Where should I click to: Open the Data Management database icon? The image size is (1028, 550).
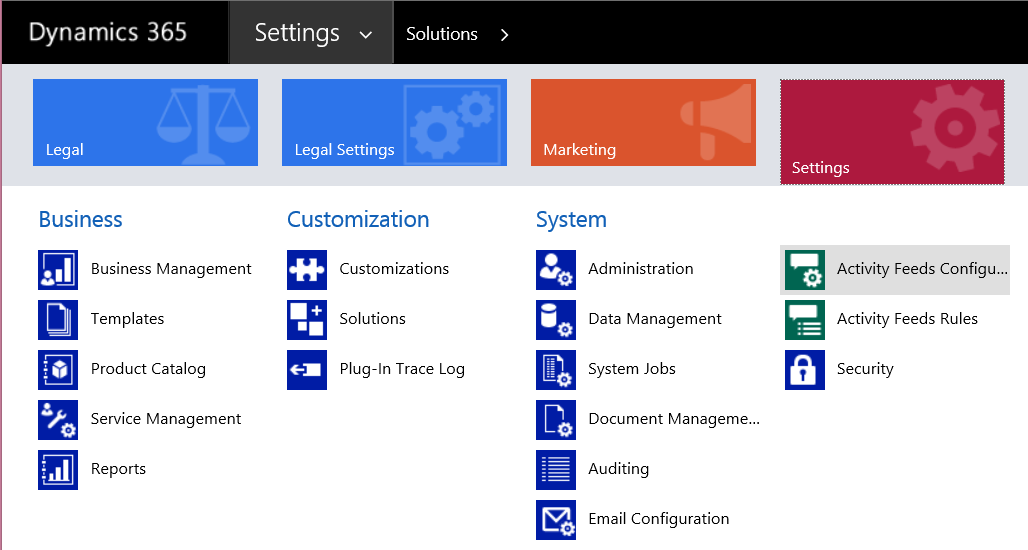[x=556, y=319]
